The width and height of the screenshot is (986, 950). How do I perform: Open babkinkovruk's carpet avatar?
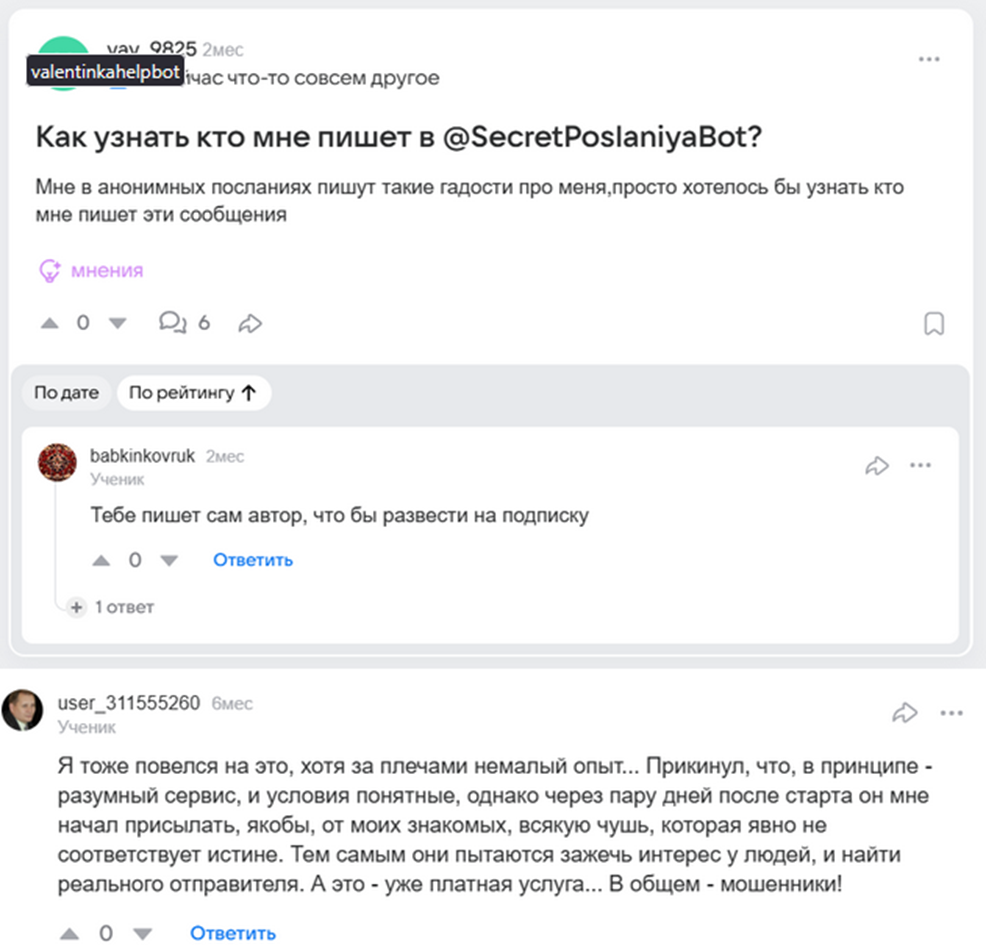(x=57, y=462)
